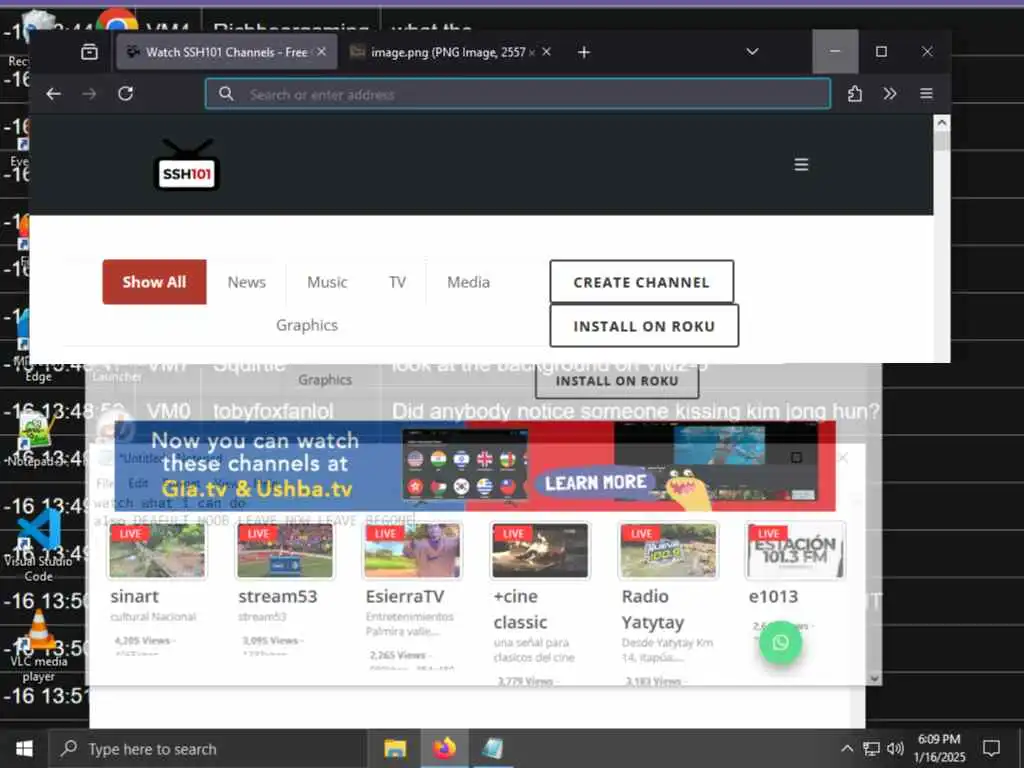The width and height of the screenshot is (1024, 768).
Task: Open the +cine classic channel thumbnail
Action: tap(540, 551)
